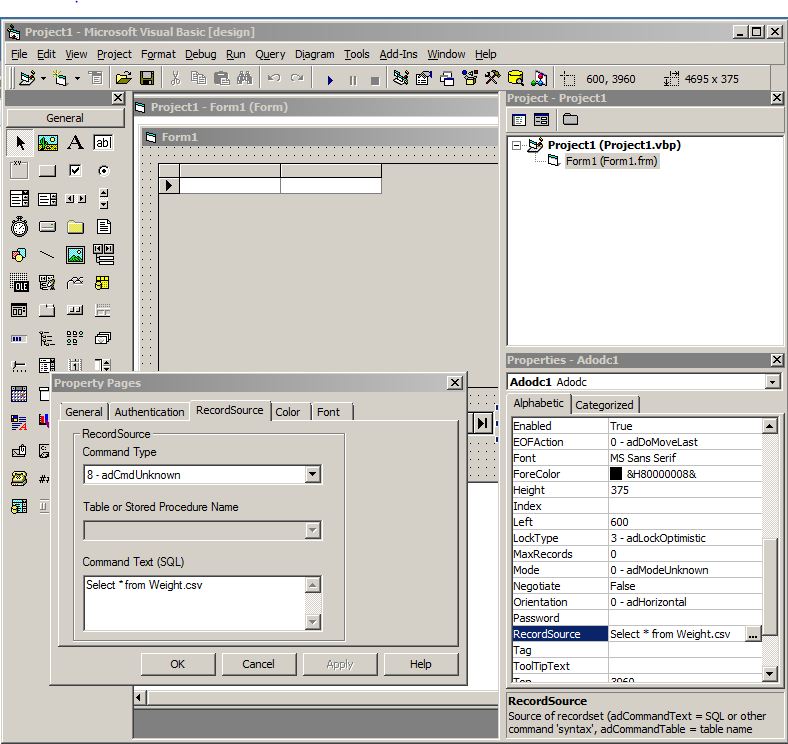This screenshot has height=744, width=788.
Task: Close the Property Pages dialog
Action: (455, 383)
